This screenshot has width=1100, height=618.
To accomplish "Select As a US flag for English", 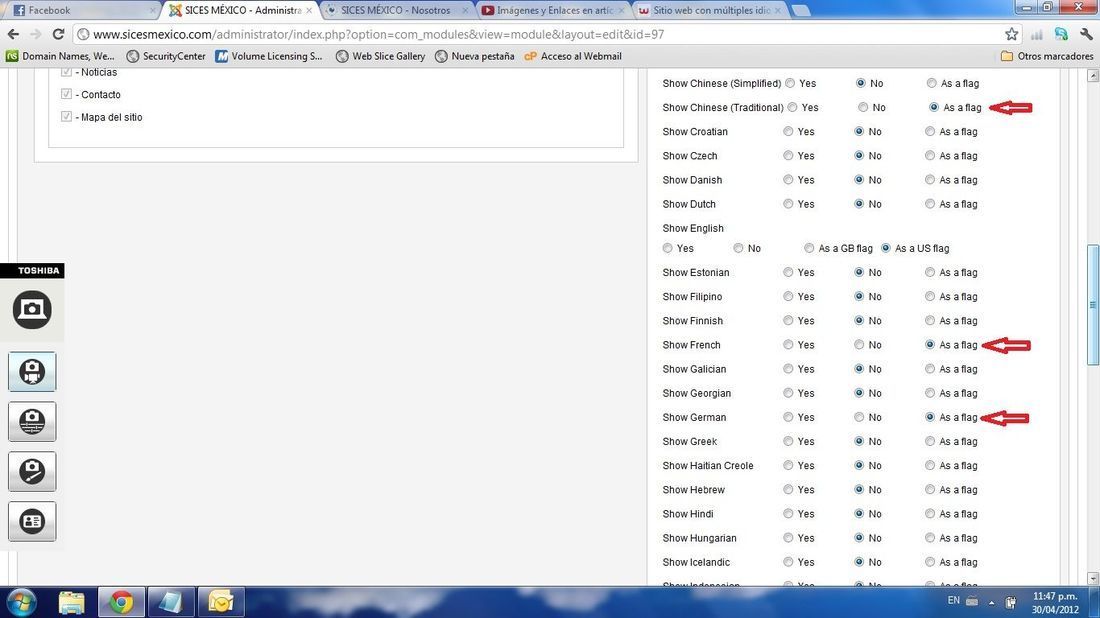I will click(885, 248).
